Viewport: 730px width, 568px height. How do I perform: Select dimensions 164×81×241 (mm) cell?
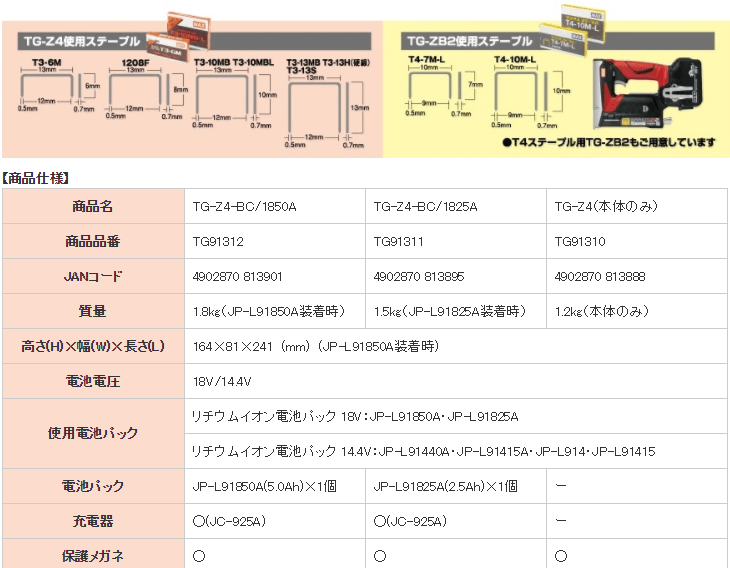(456, 346)
